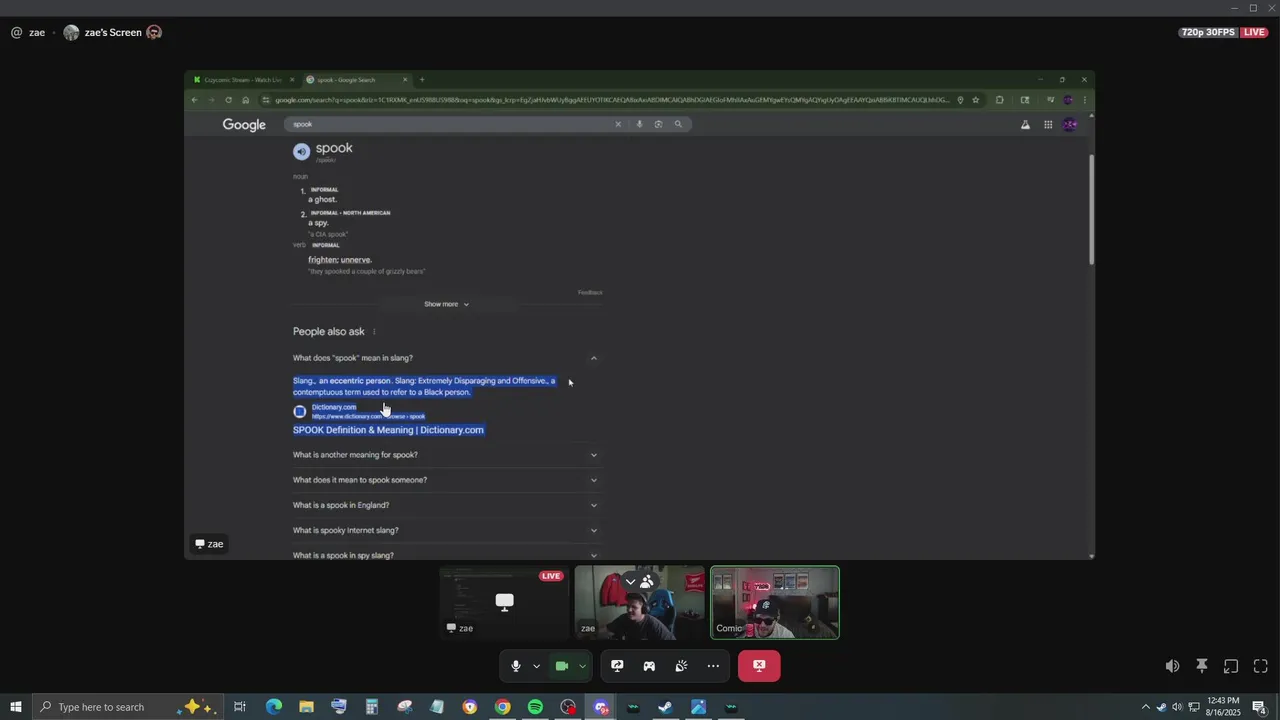The image size is (1280, 720).
Task: Click the verb definition 'frighten; unnerve'
Action: point(340,260)
